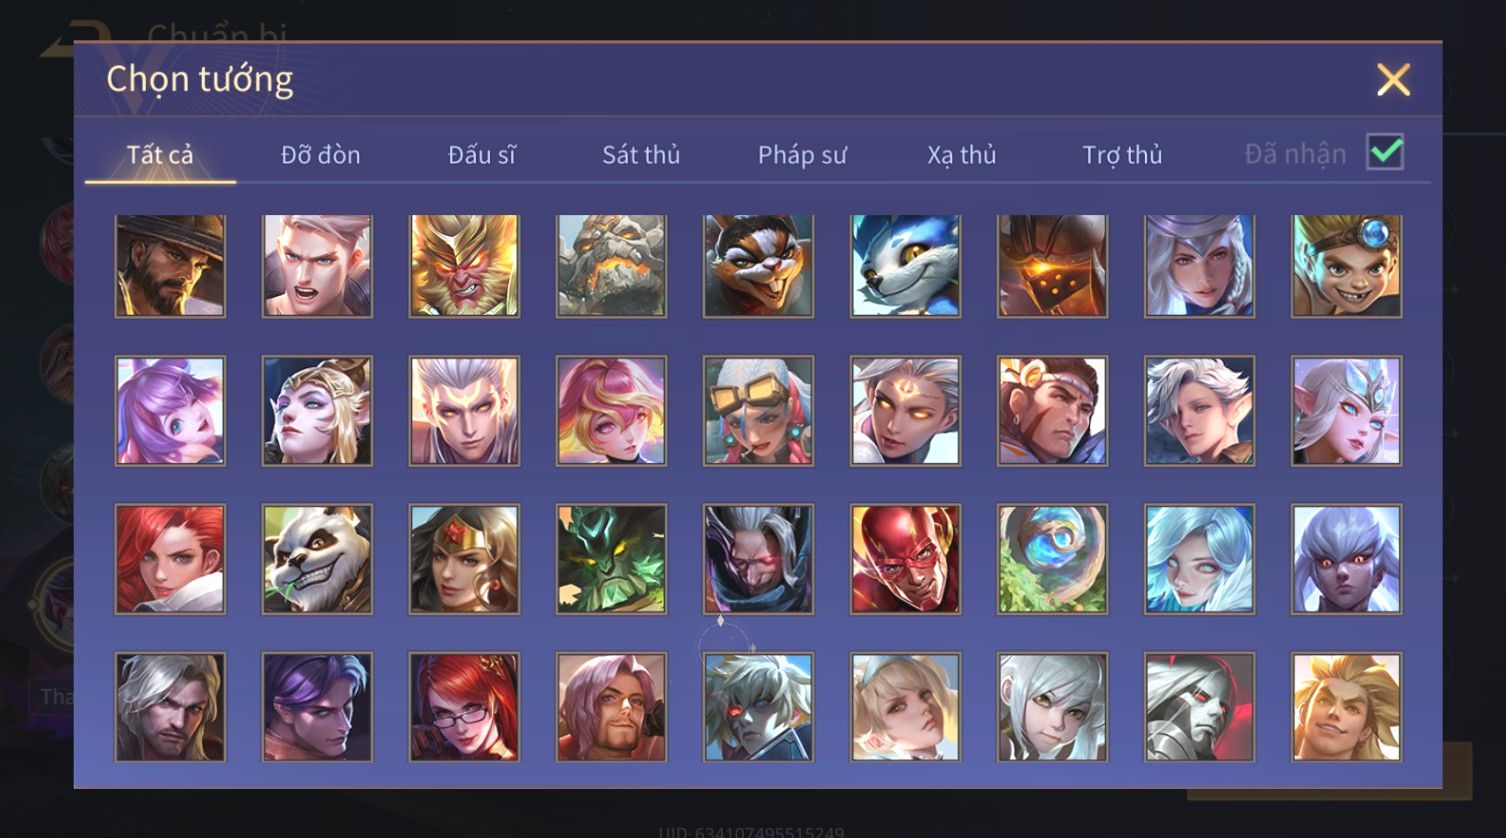The image size is (1506, 838).
Task: Switch to the Pháp sư tab
Action: (802, 155)
